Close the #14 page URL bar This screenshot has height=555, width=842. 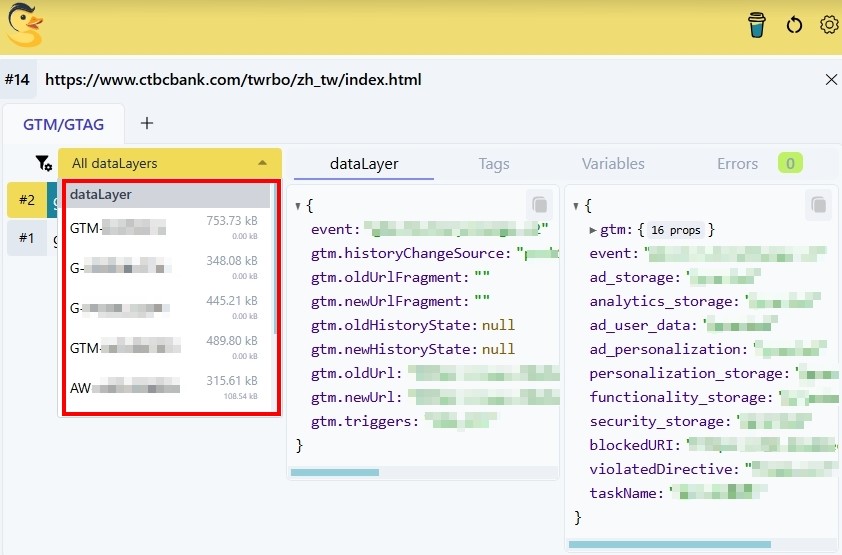click(x=830, y=80)
